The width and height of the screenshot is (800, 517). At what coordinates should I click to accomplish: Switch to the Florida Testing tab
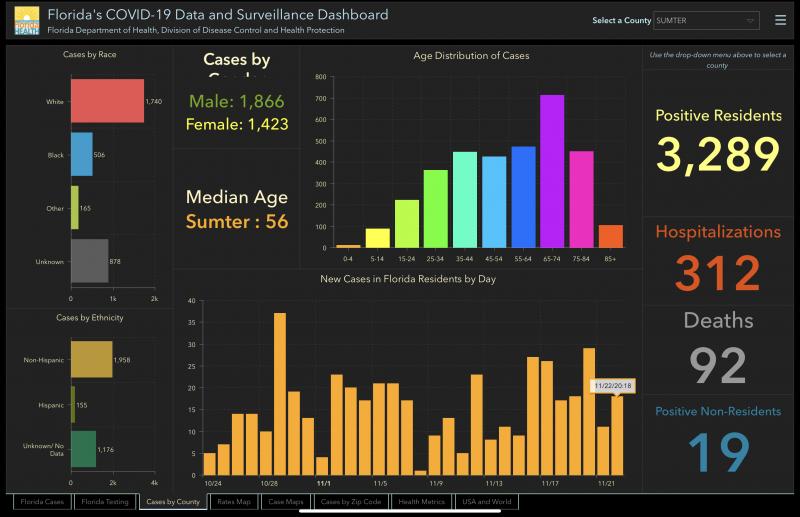tap(105, 502)
